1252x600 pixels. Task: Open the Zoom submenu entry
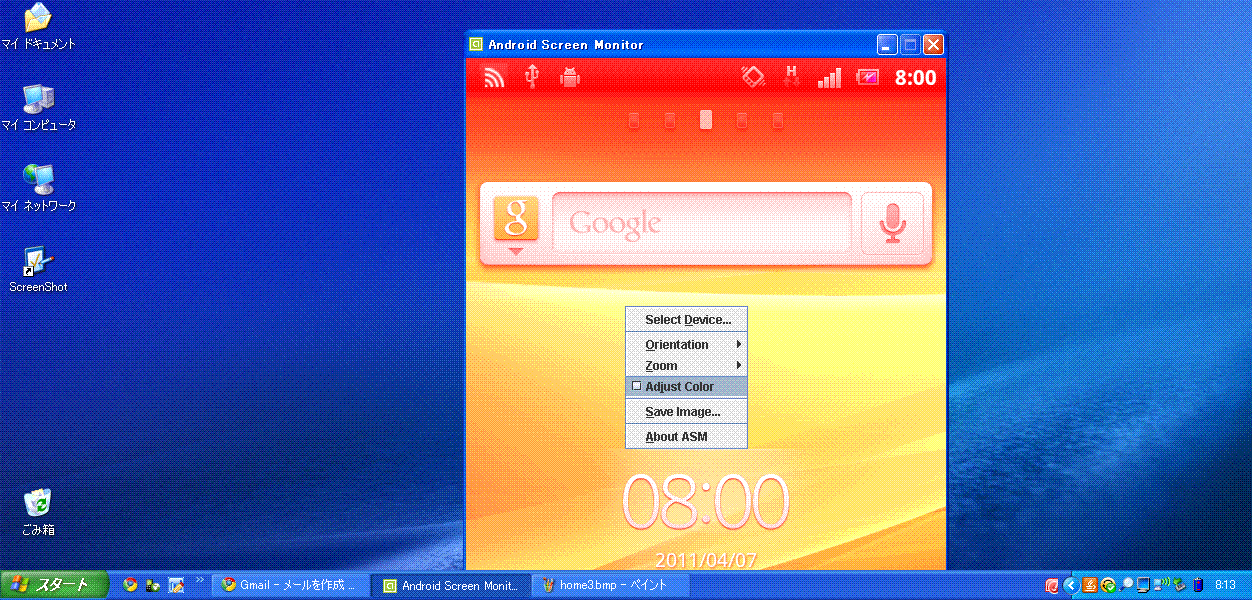(686, 366)
